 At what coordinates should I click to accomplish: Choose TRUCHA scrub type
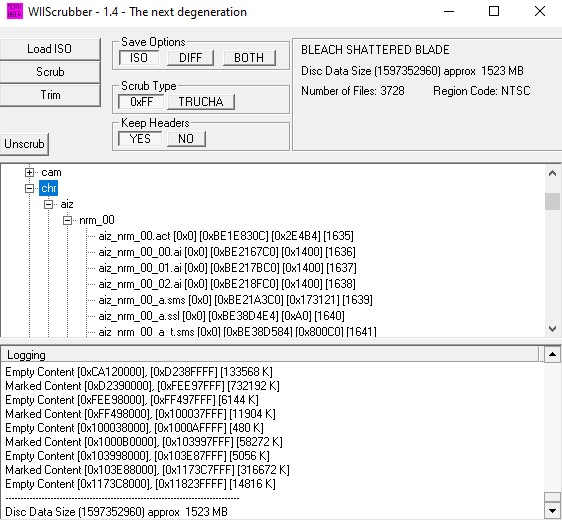pos(201,102)
